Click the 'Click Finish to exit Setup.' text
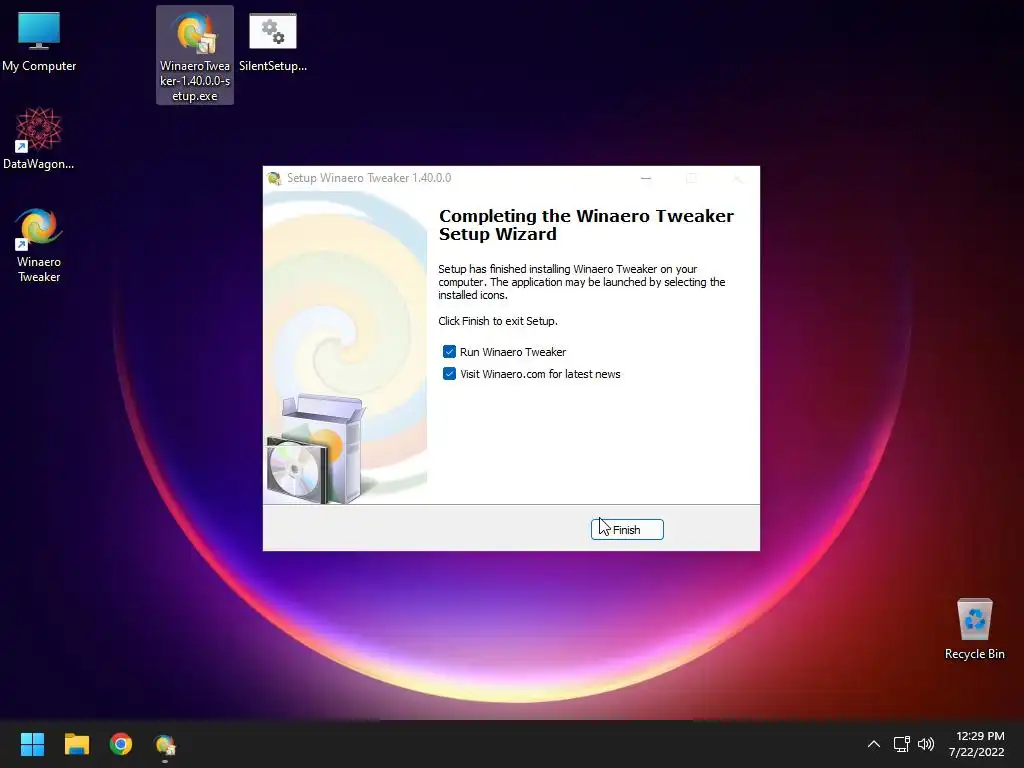 point(498,321)
